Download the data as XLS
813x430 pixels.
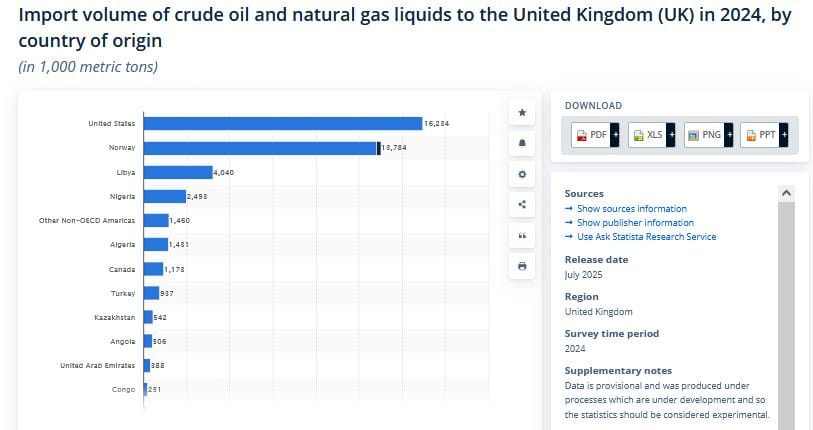(647, 135)
